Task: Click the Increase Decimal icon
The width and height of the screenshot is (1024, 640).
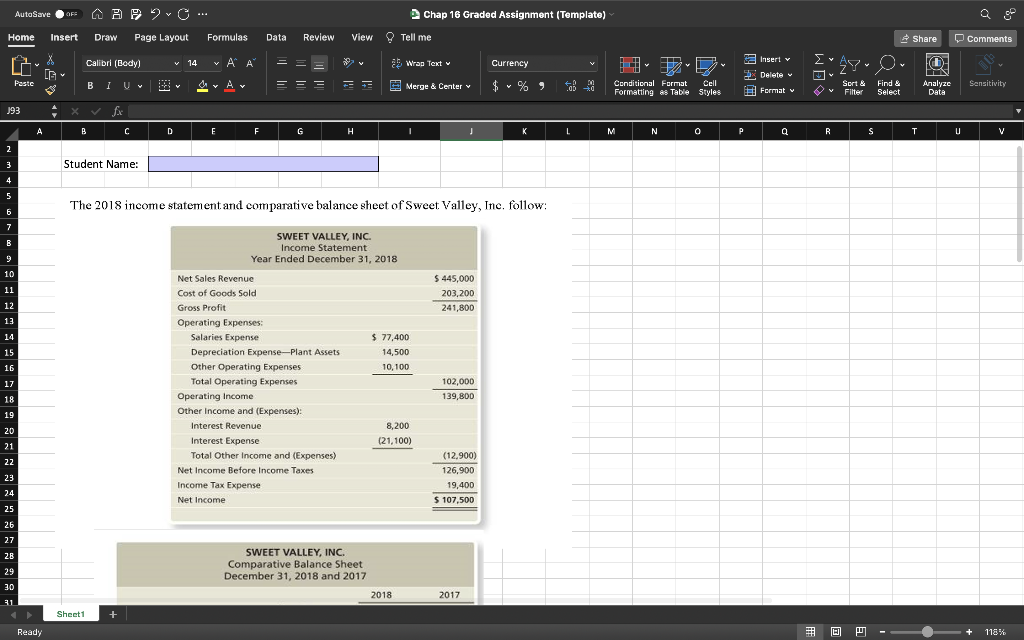Action: coord(570,86)
